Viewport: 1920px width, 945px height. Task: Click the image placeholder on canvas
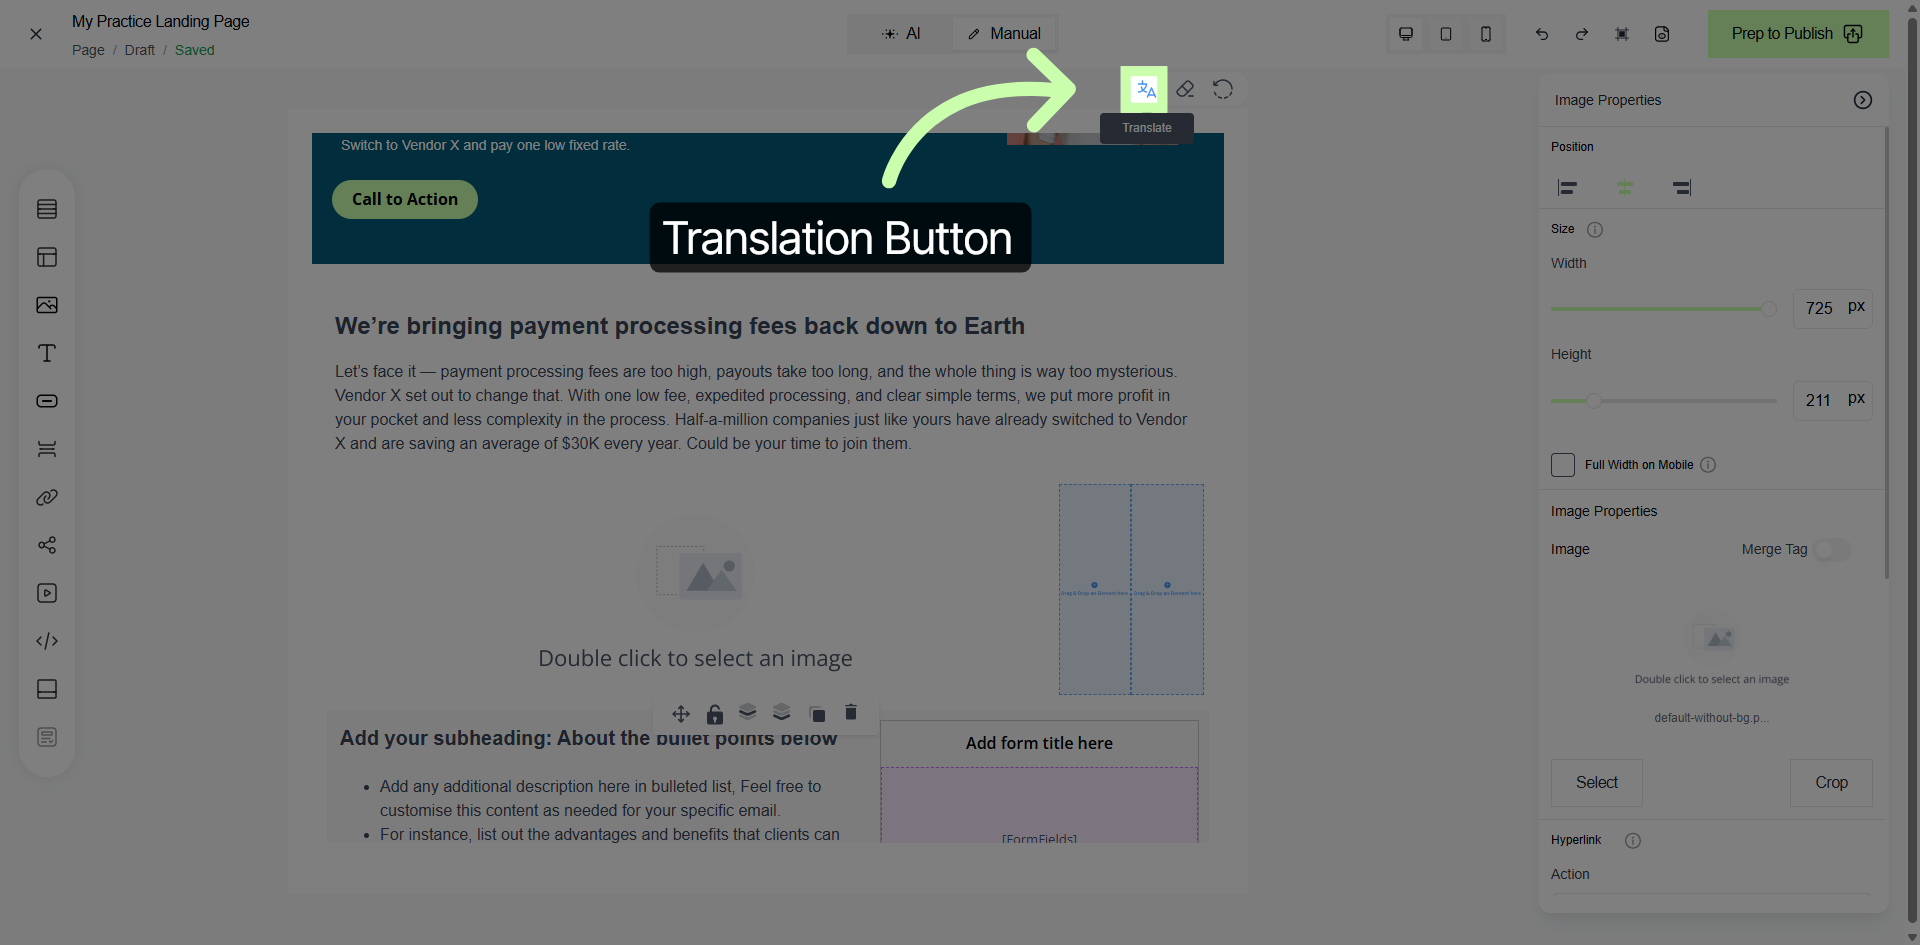click(695, 591)
